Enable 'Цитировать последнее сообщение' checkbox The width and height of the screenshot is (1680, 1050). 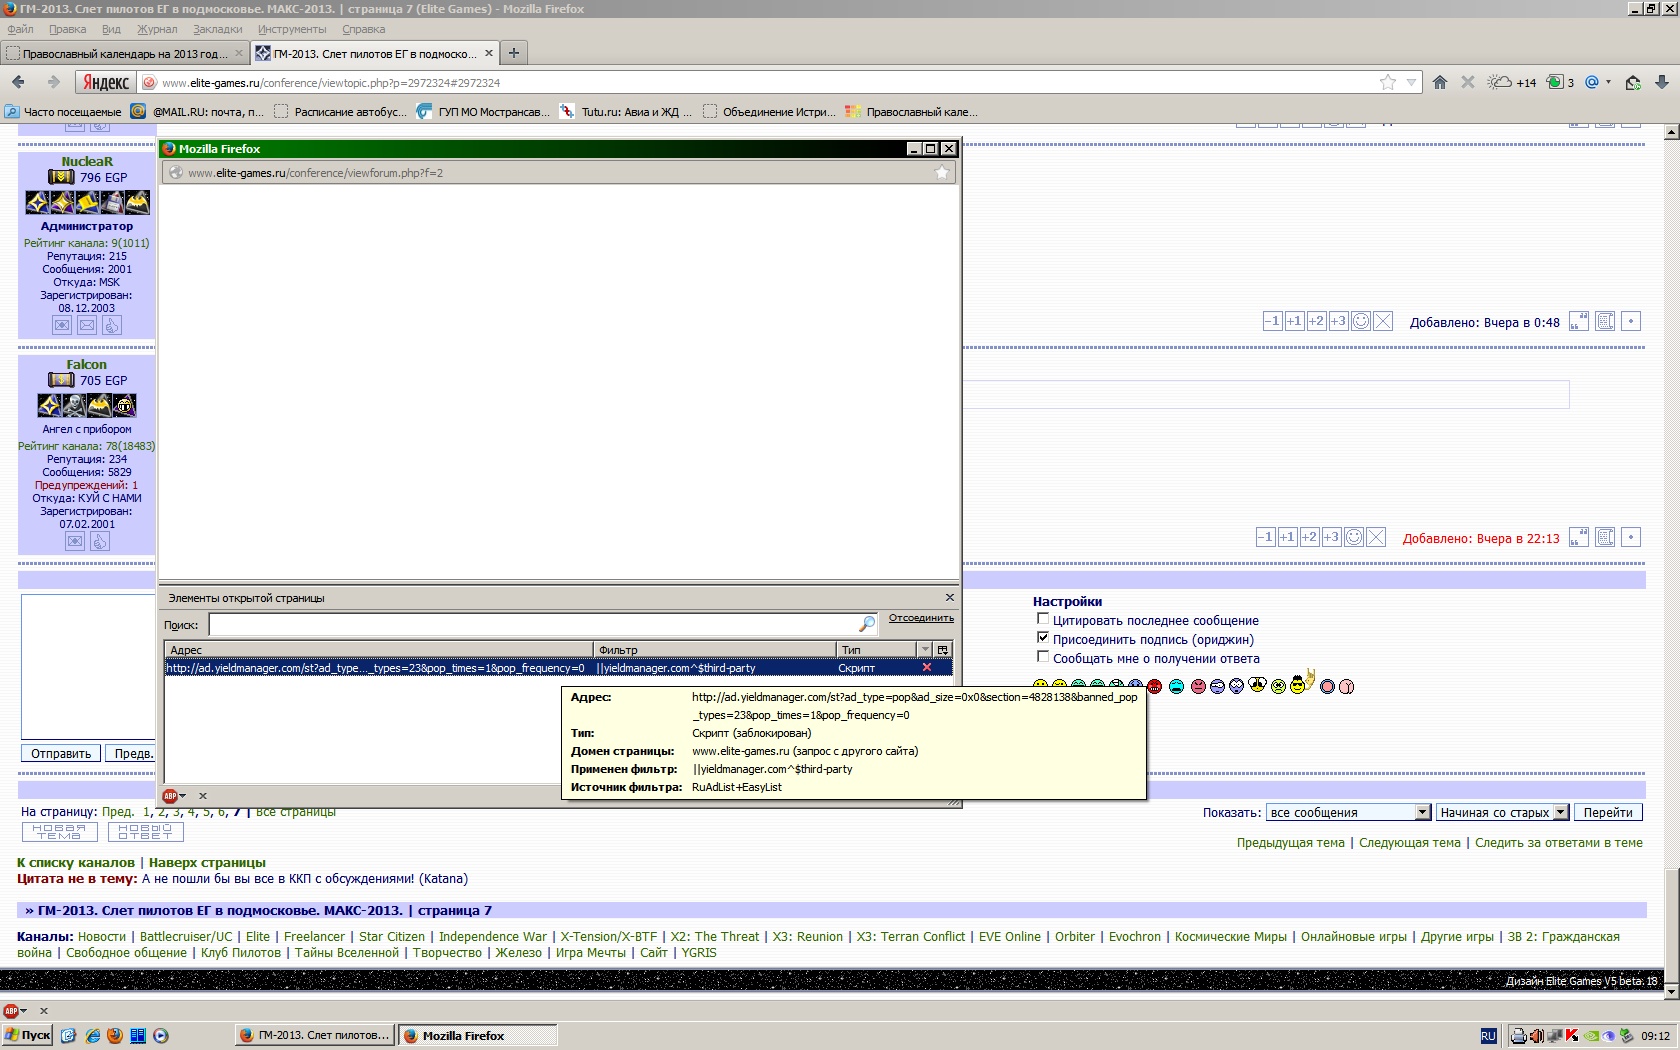click(1043, 619)
